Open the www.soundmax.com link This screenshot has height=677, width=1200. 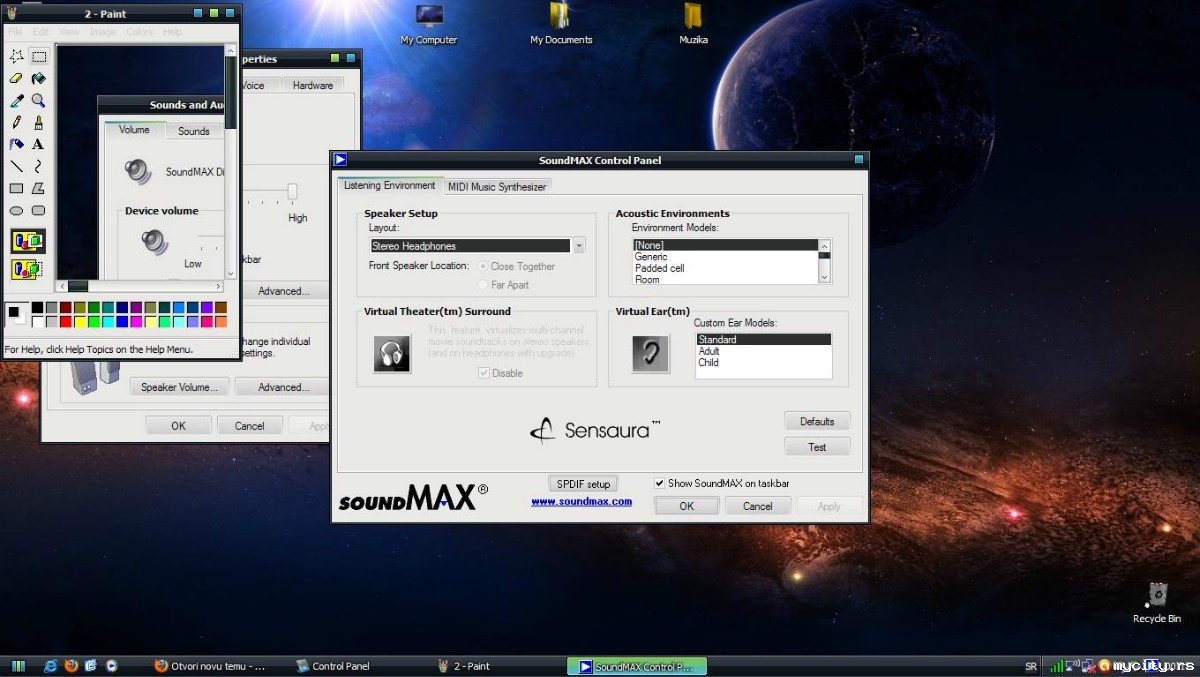pos(581,502)
